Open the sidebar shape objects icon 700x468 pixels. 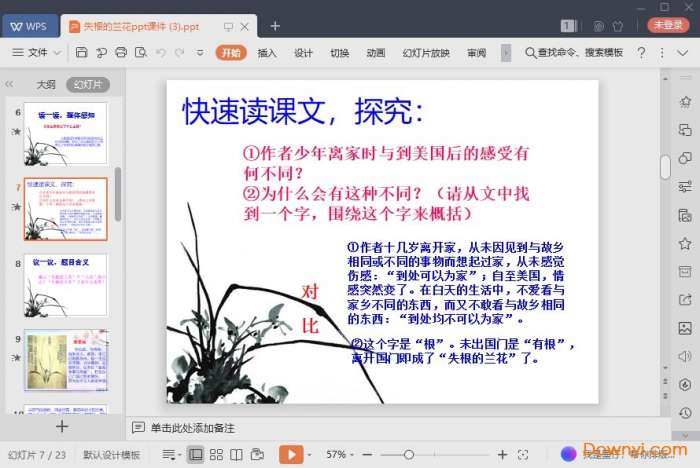[685, 158]
